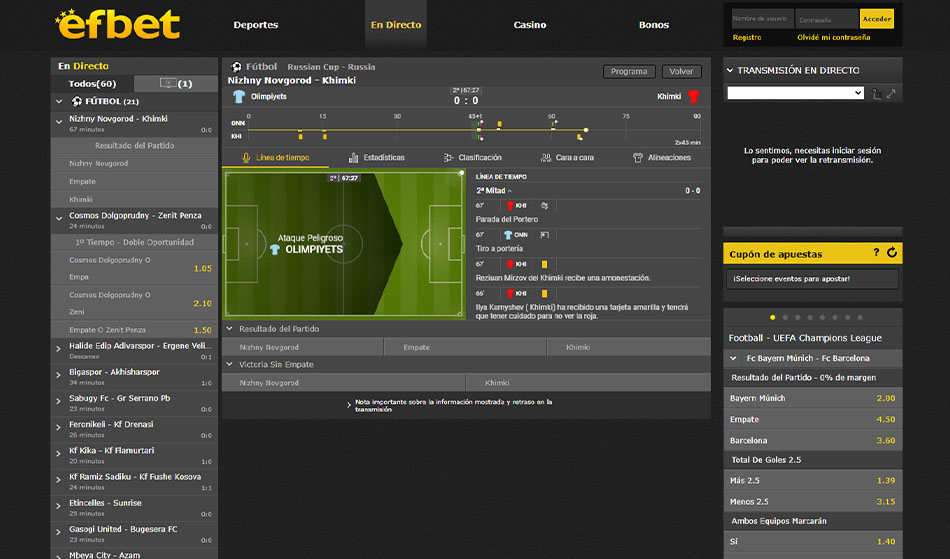950x559 pixels.
Task: Expand Feronikeli - Kf Drenasi match
Action: pos(59,427)
